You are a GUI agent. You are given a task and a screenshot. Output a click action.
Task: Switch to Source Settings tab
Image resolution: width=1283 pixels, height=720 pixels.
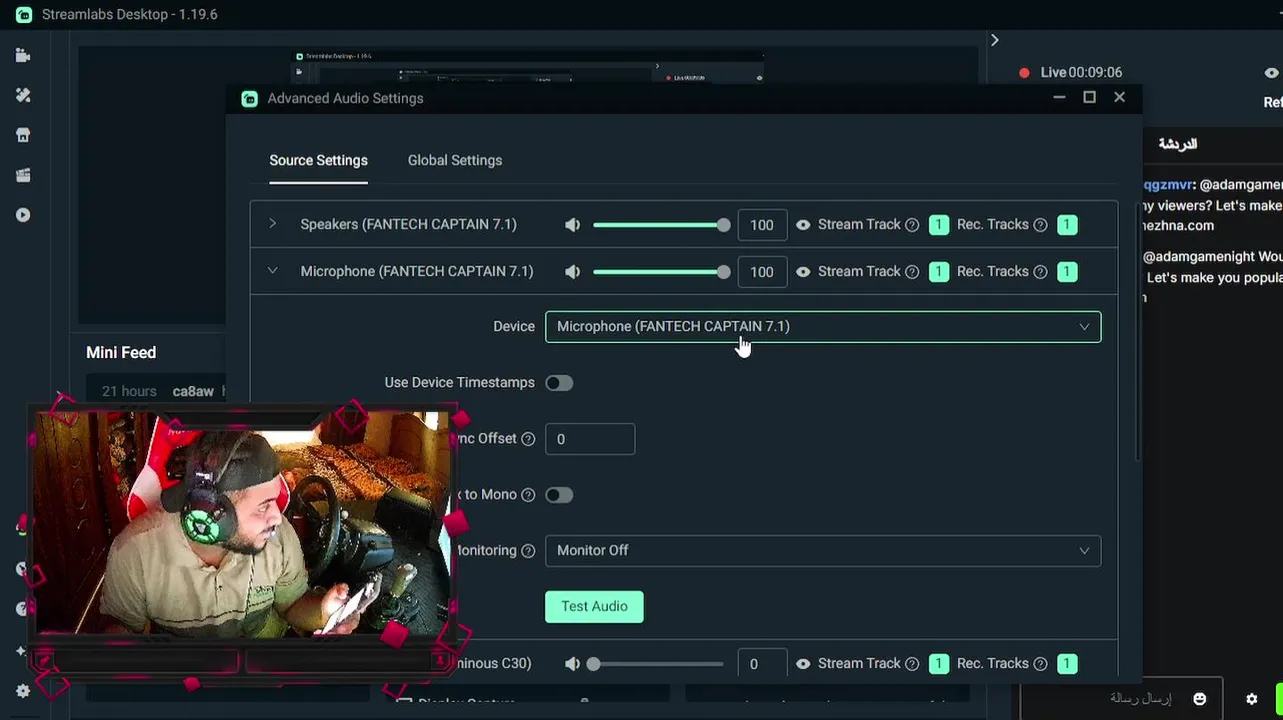[x=318, y=161]
